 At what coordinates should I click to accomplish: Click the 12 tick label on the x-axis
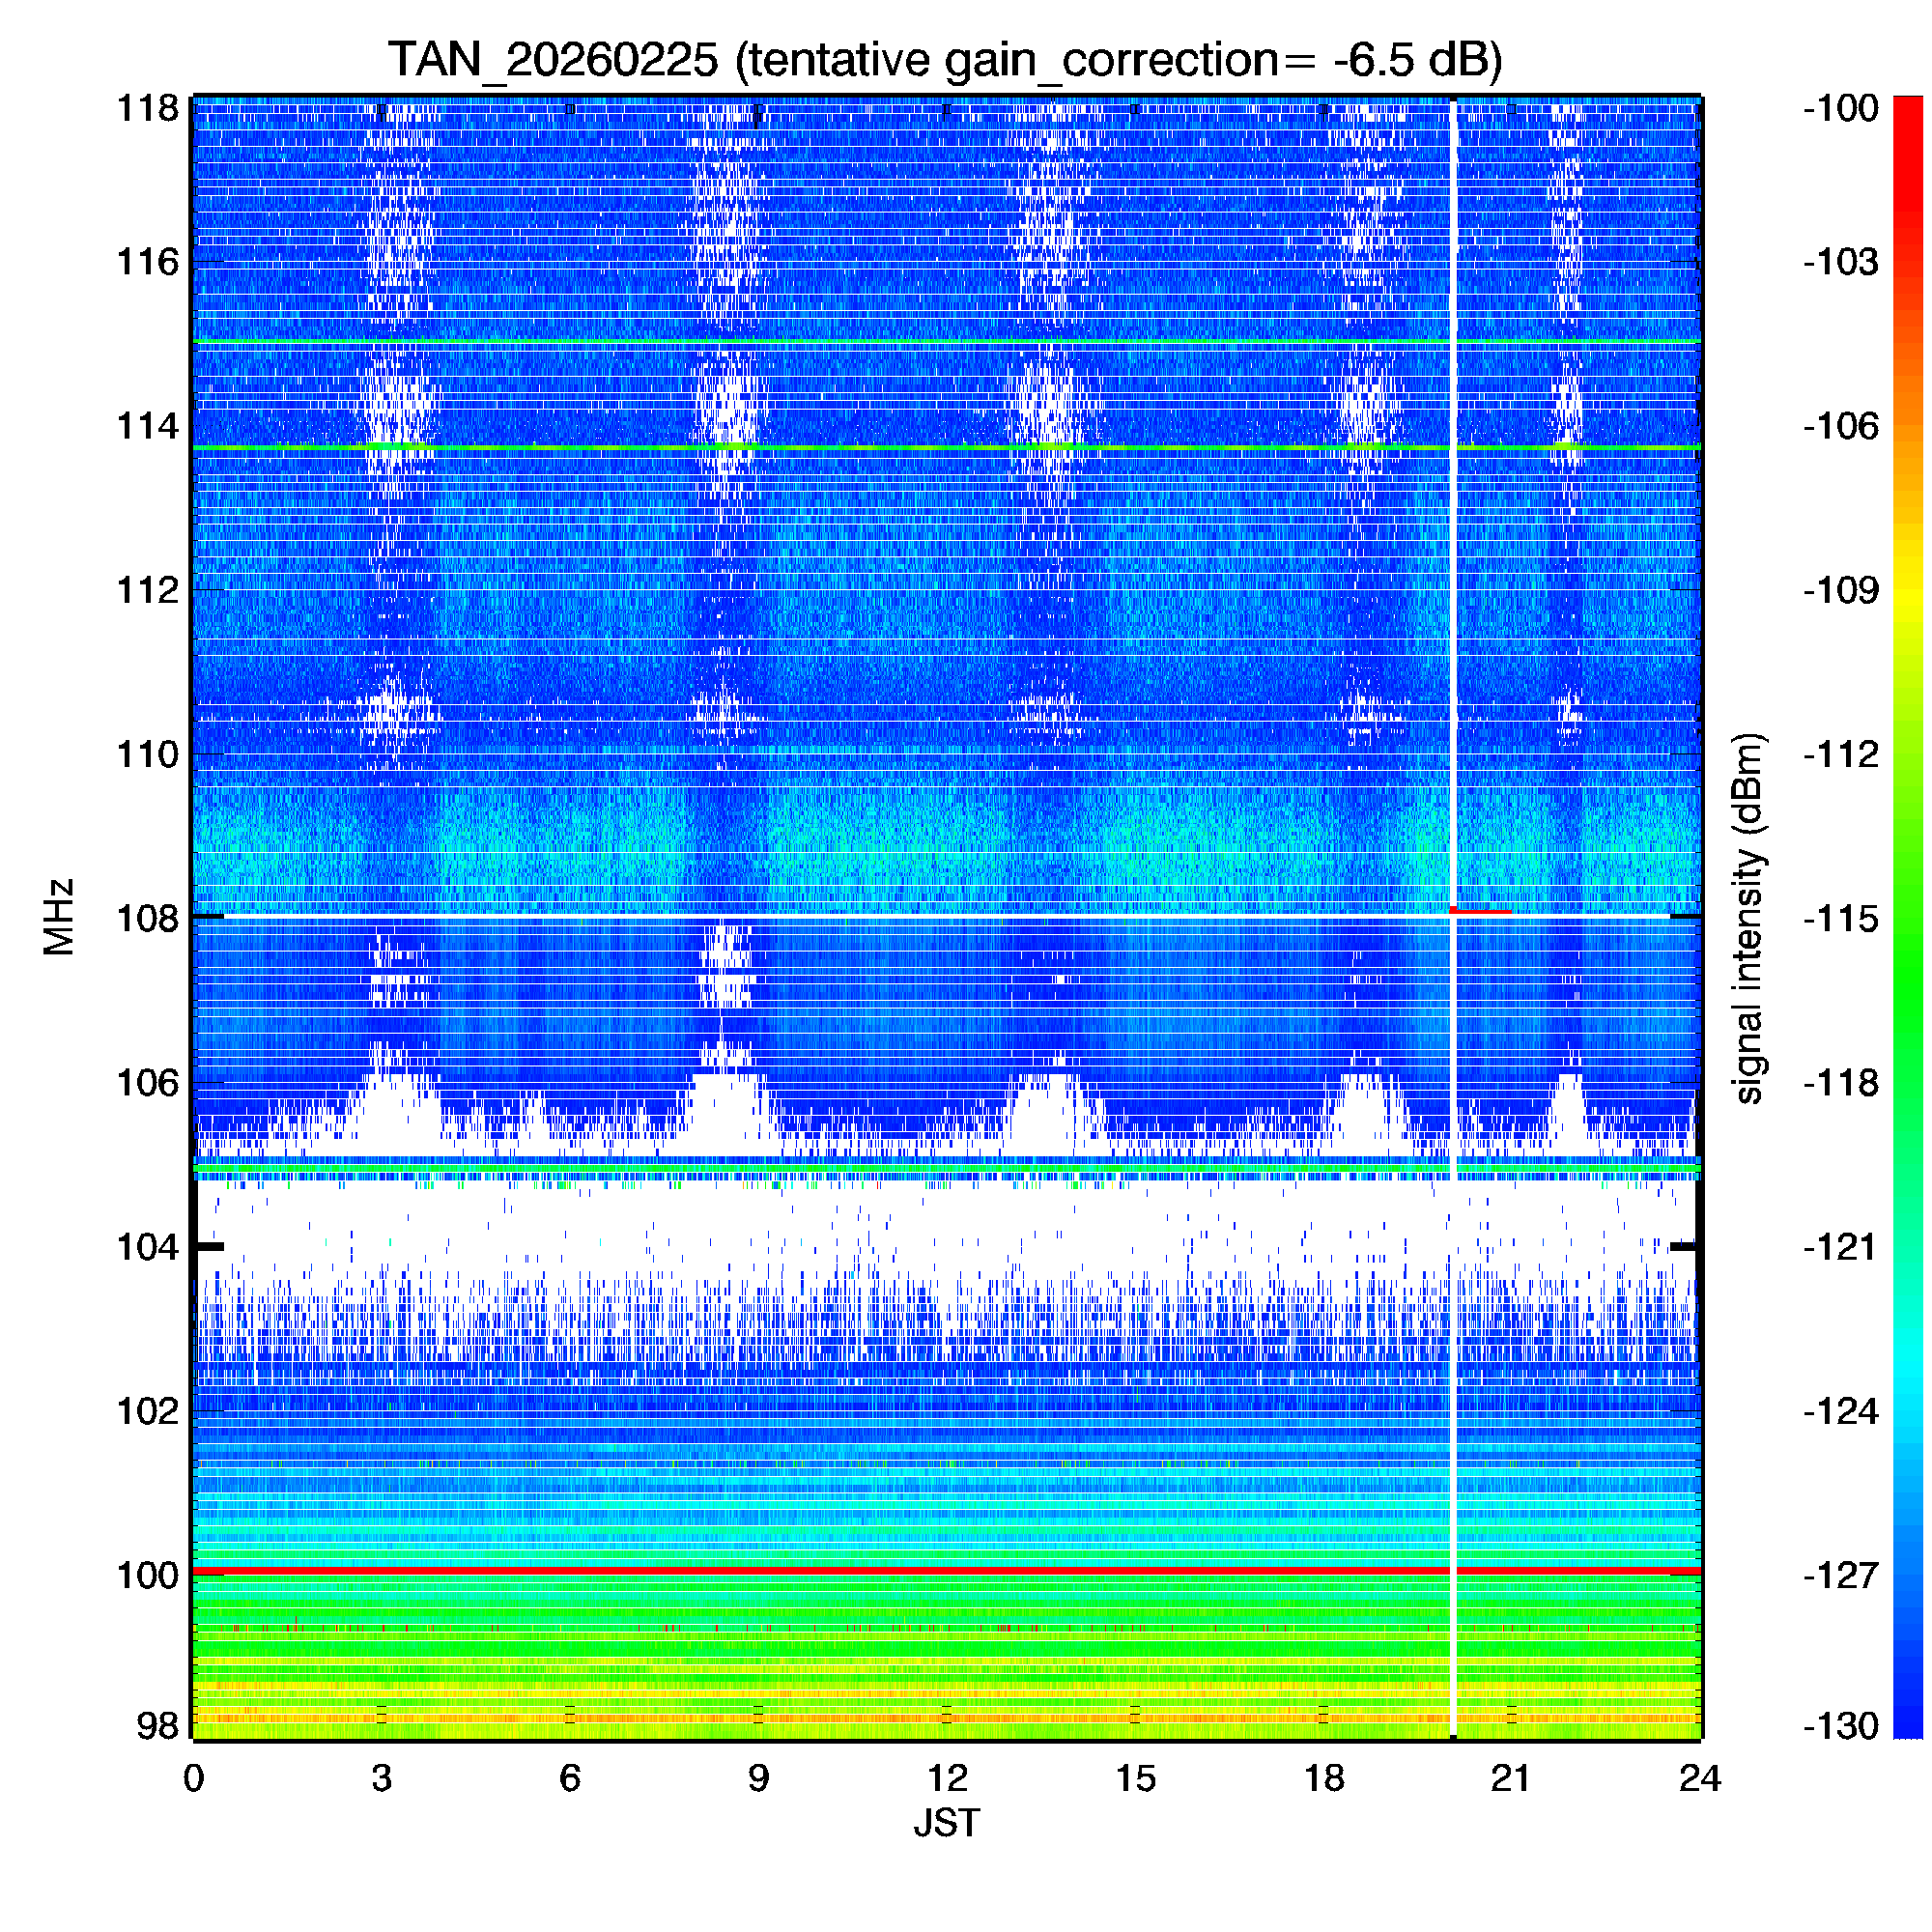point(946,1778)
